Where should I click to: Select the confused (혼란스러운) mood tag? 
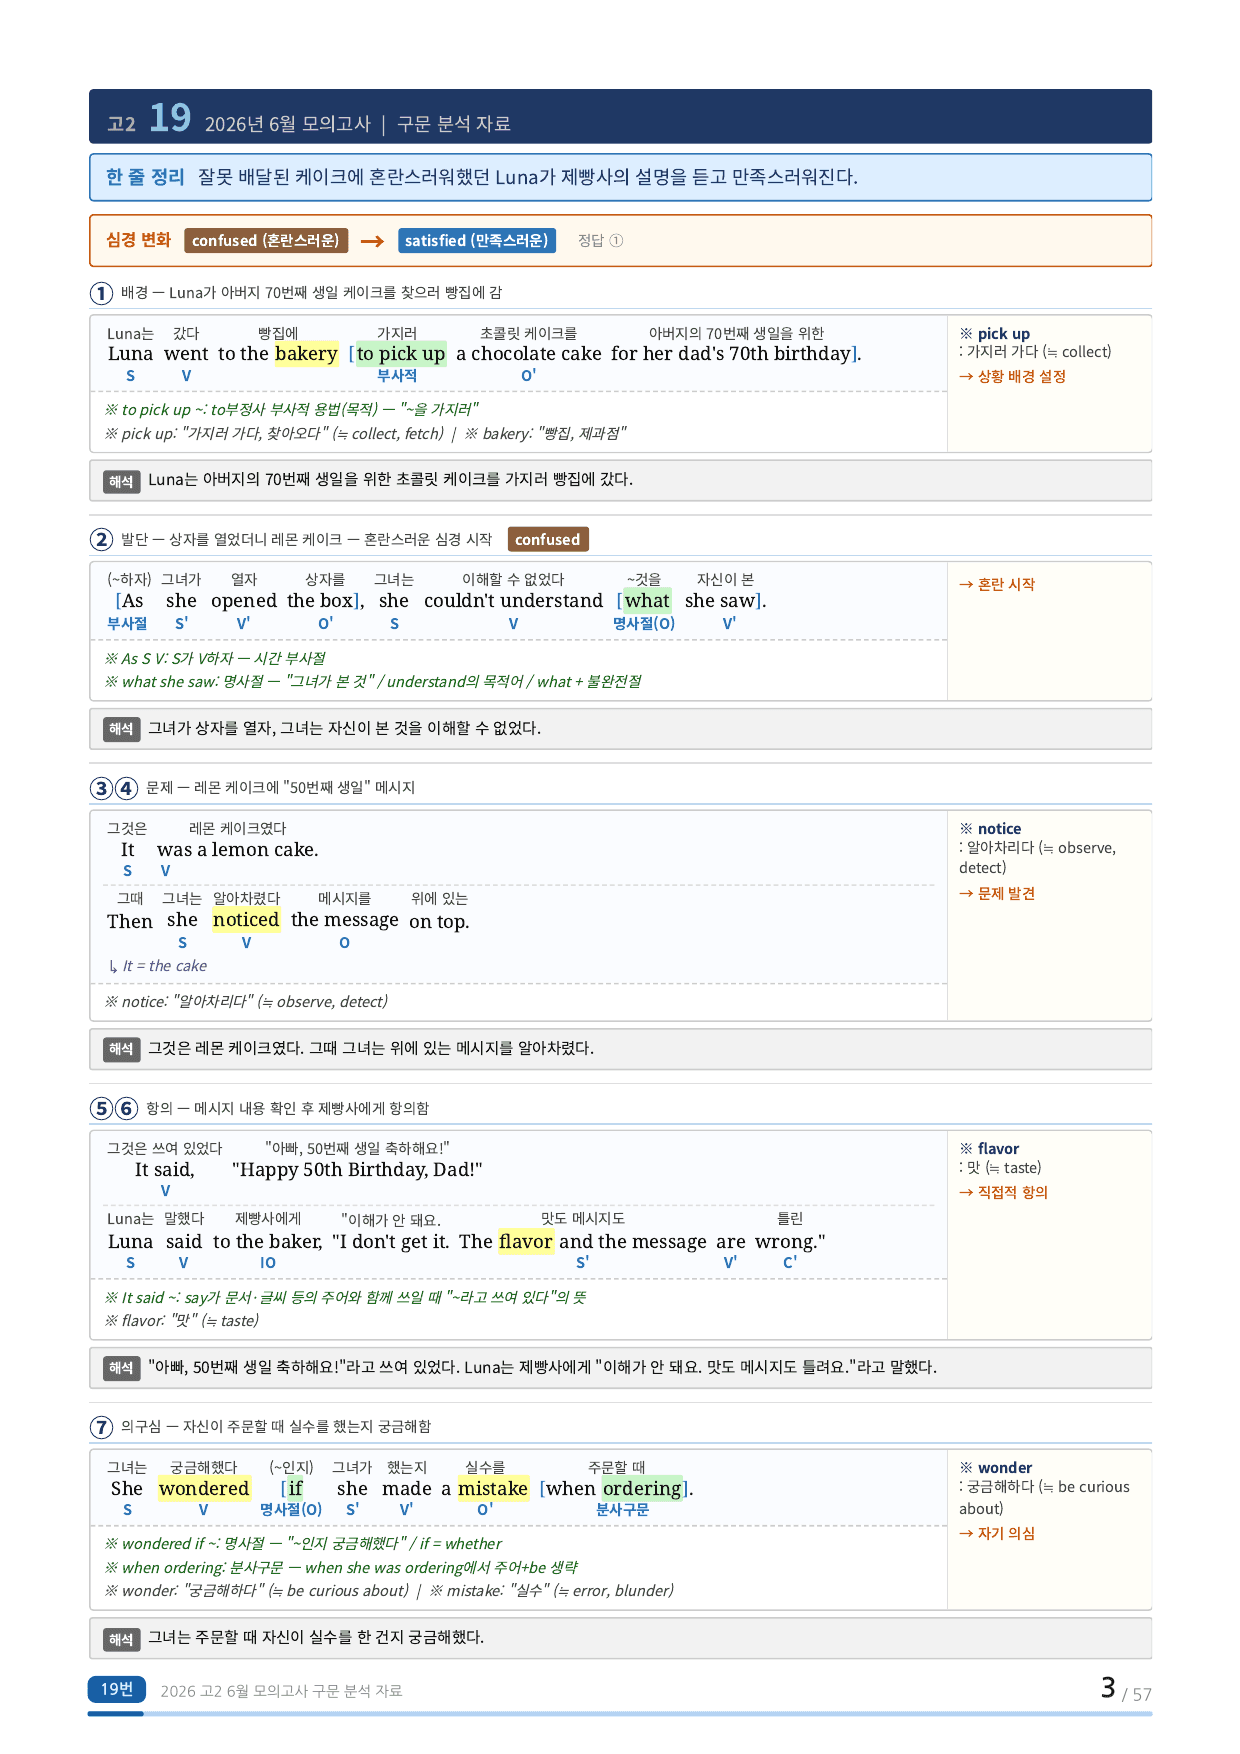tap(266, 240)
